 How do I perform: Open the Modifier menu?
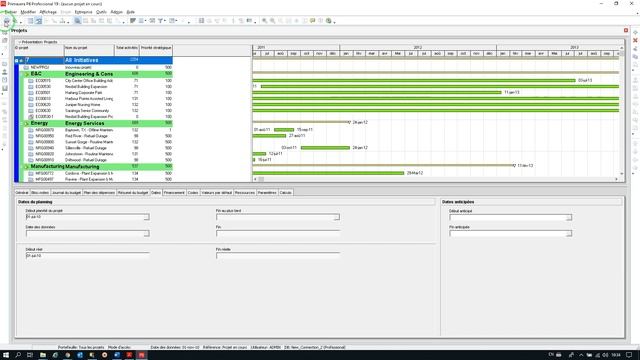(x=28, y=12)
